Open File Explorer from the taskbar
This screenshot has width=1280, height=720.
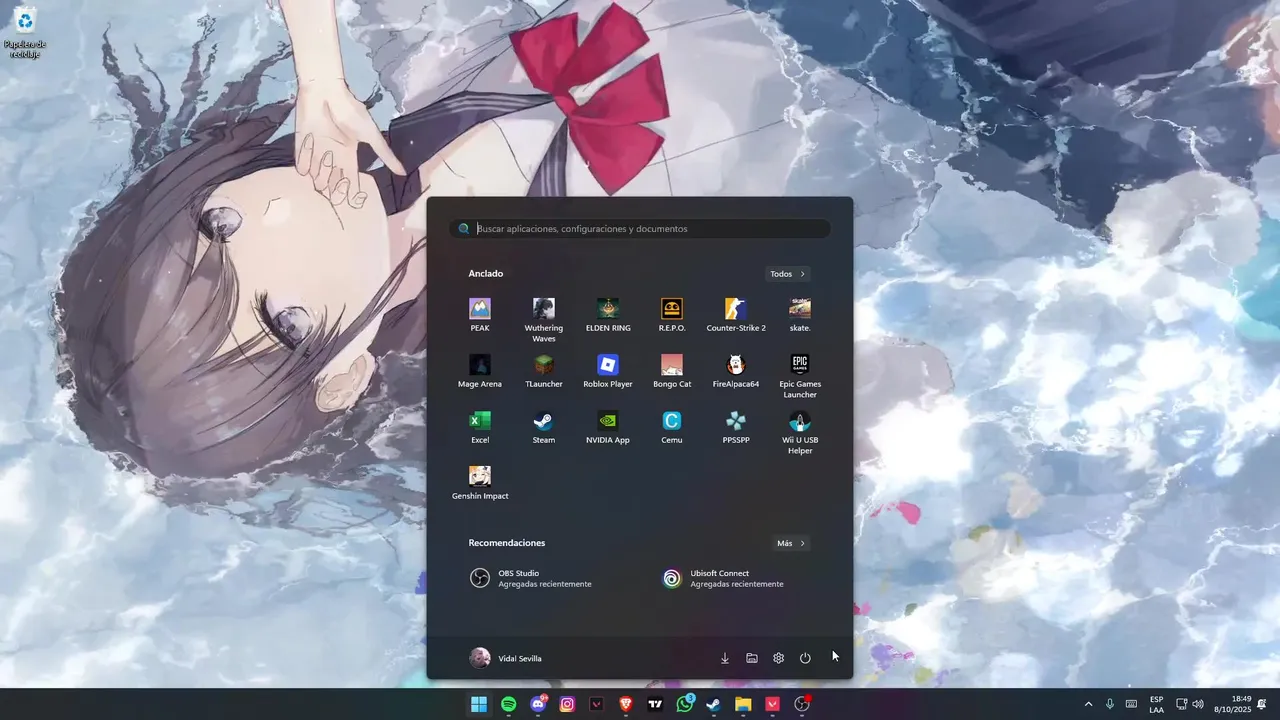pos(743,704)
